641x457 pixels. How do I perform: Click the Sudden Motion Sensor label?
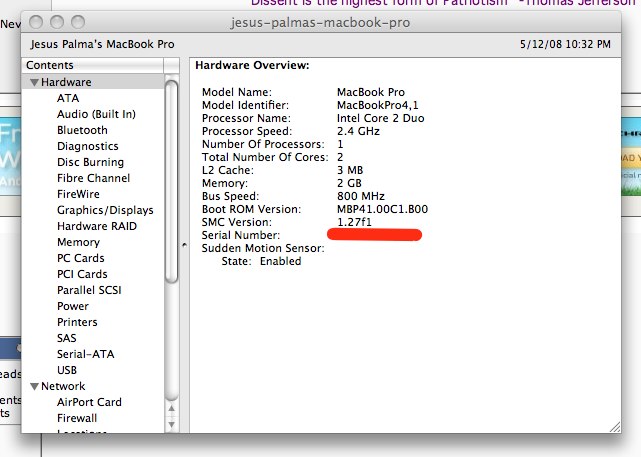(263, 248)
